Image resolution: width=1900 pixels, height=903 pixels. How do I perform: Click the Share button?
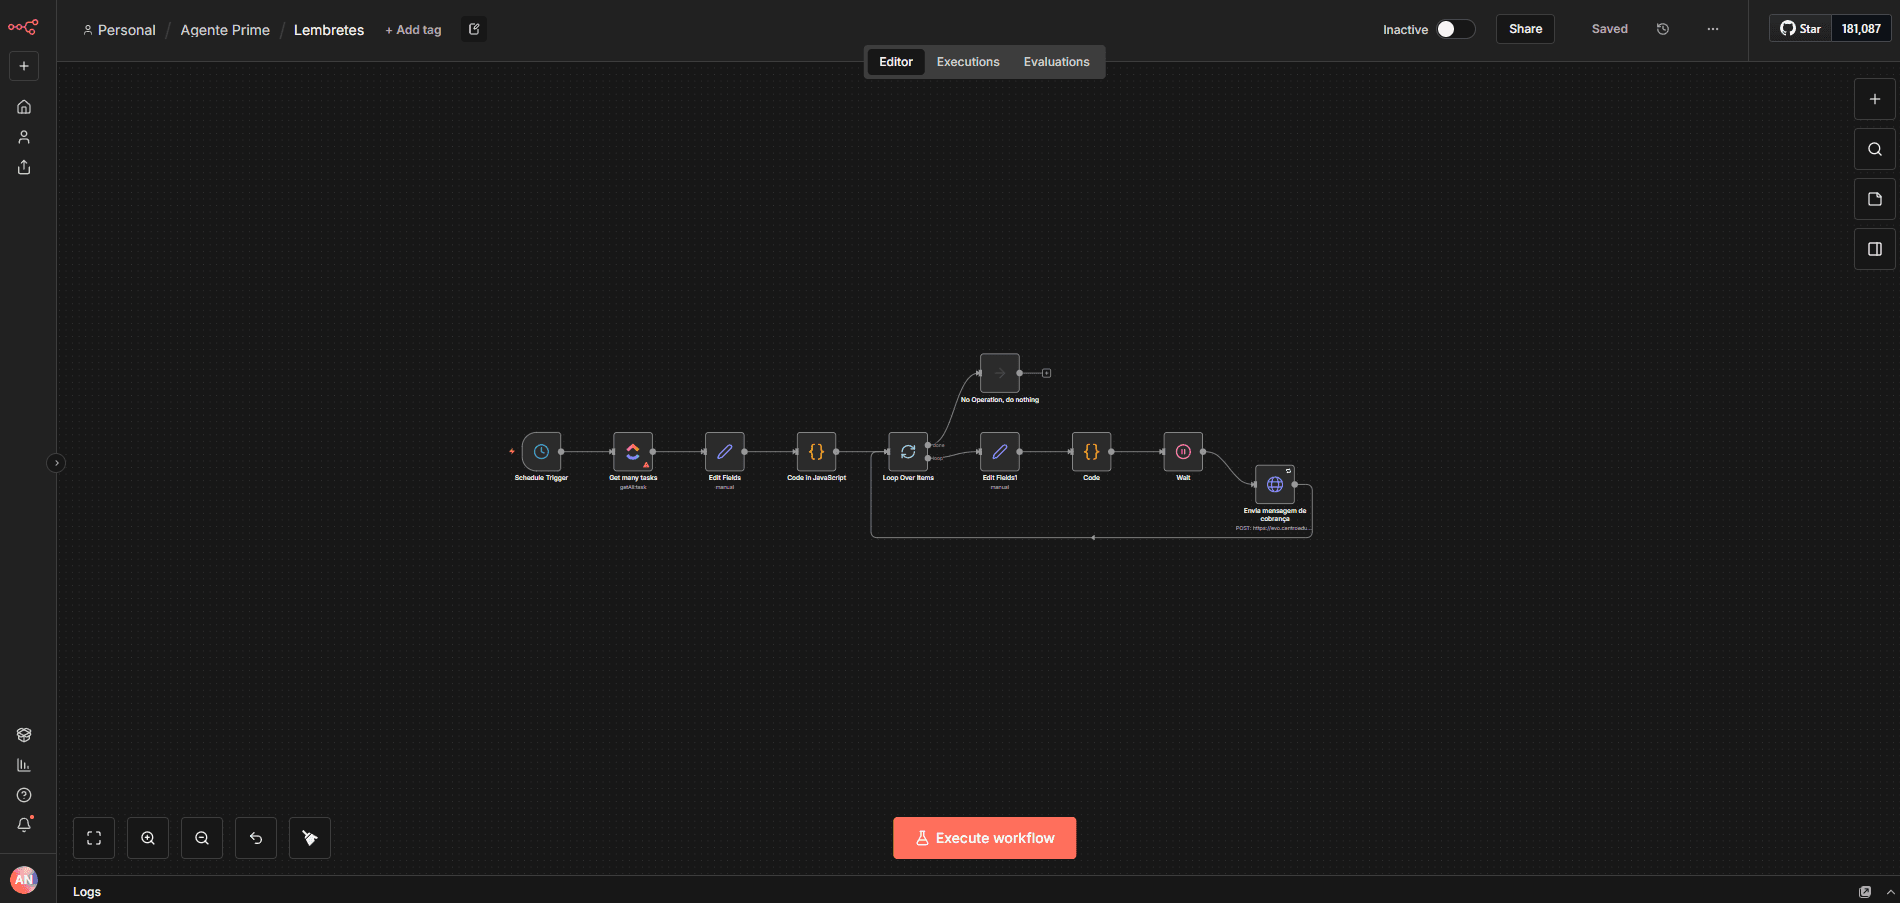[1525, 29]
